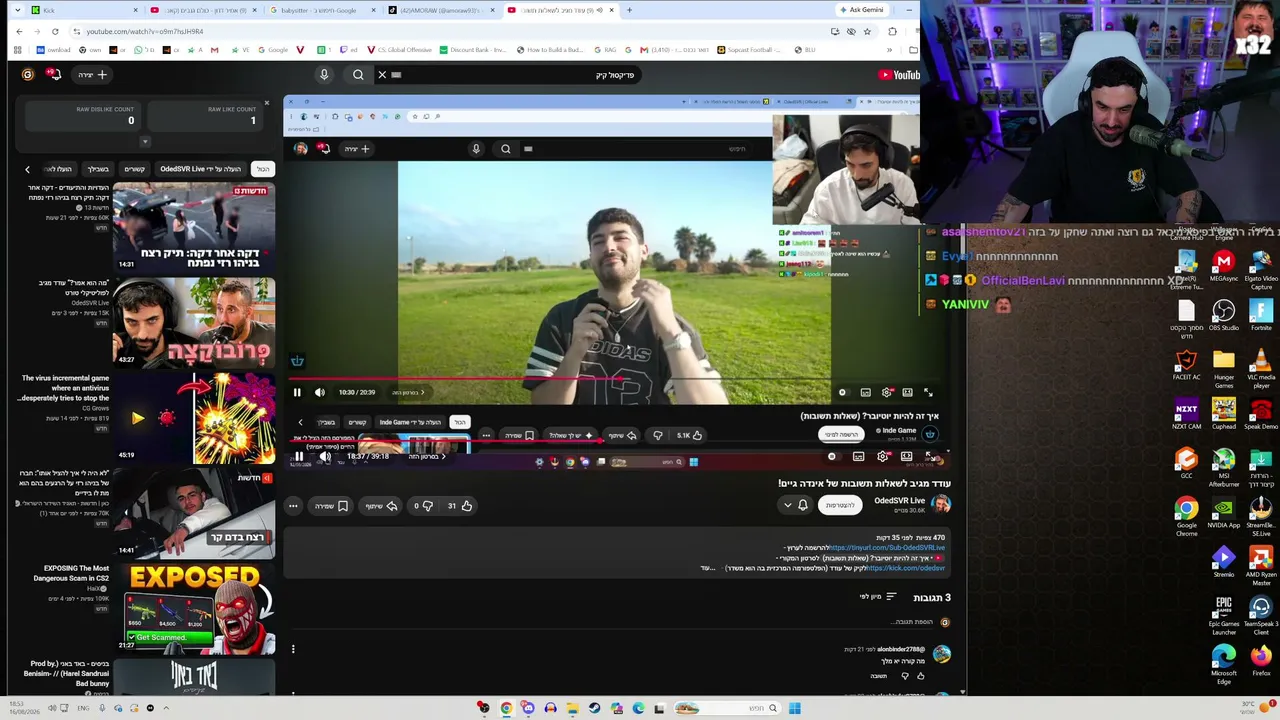Close the raw like/dislike count panel

(266, 103)
